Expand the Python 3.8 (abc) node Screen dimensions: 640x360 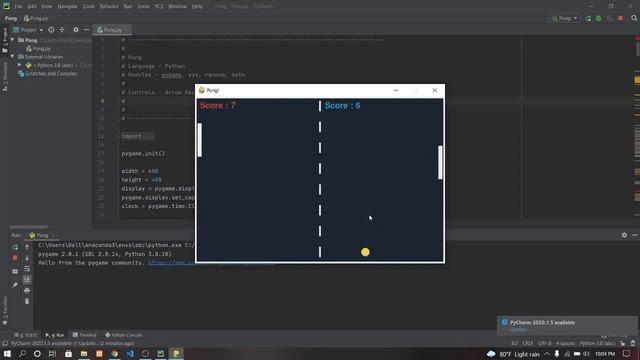(19, 65)
